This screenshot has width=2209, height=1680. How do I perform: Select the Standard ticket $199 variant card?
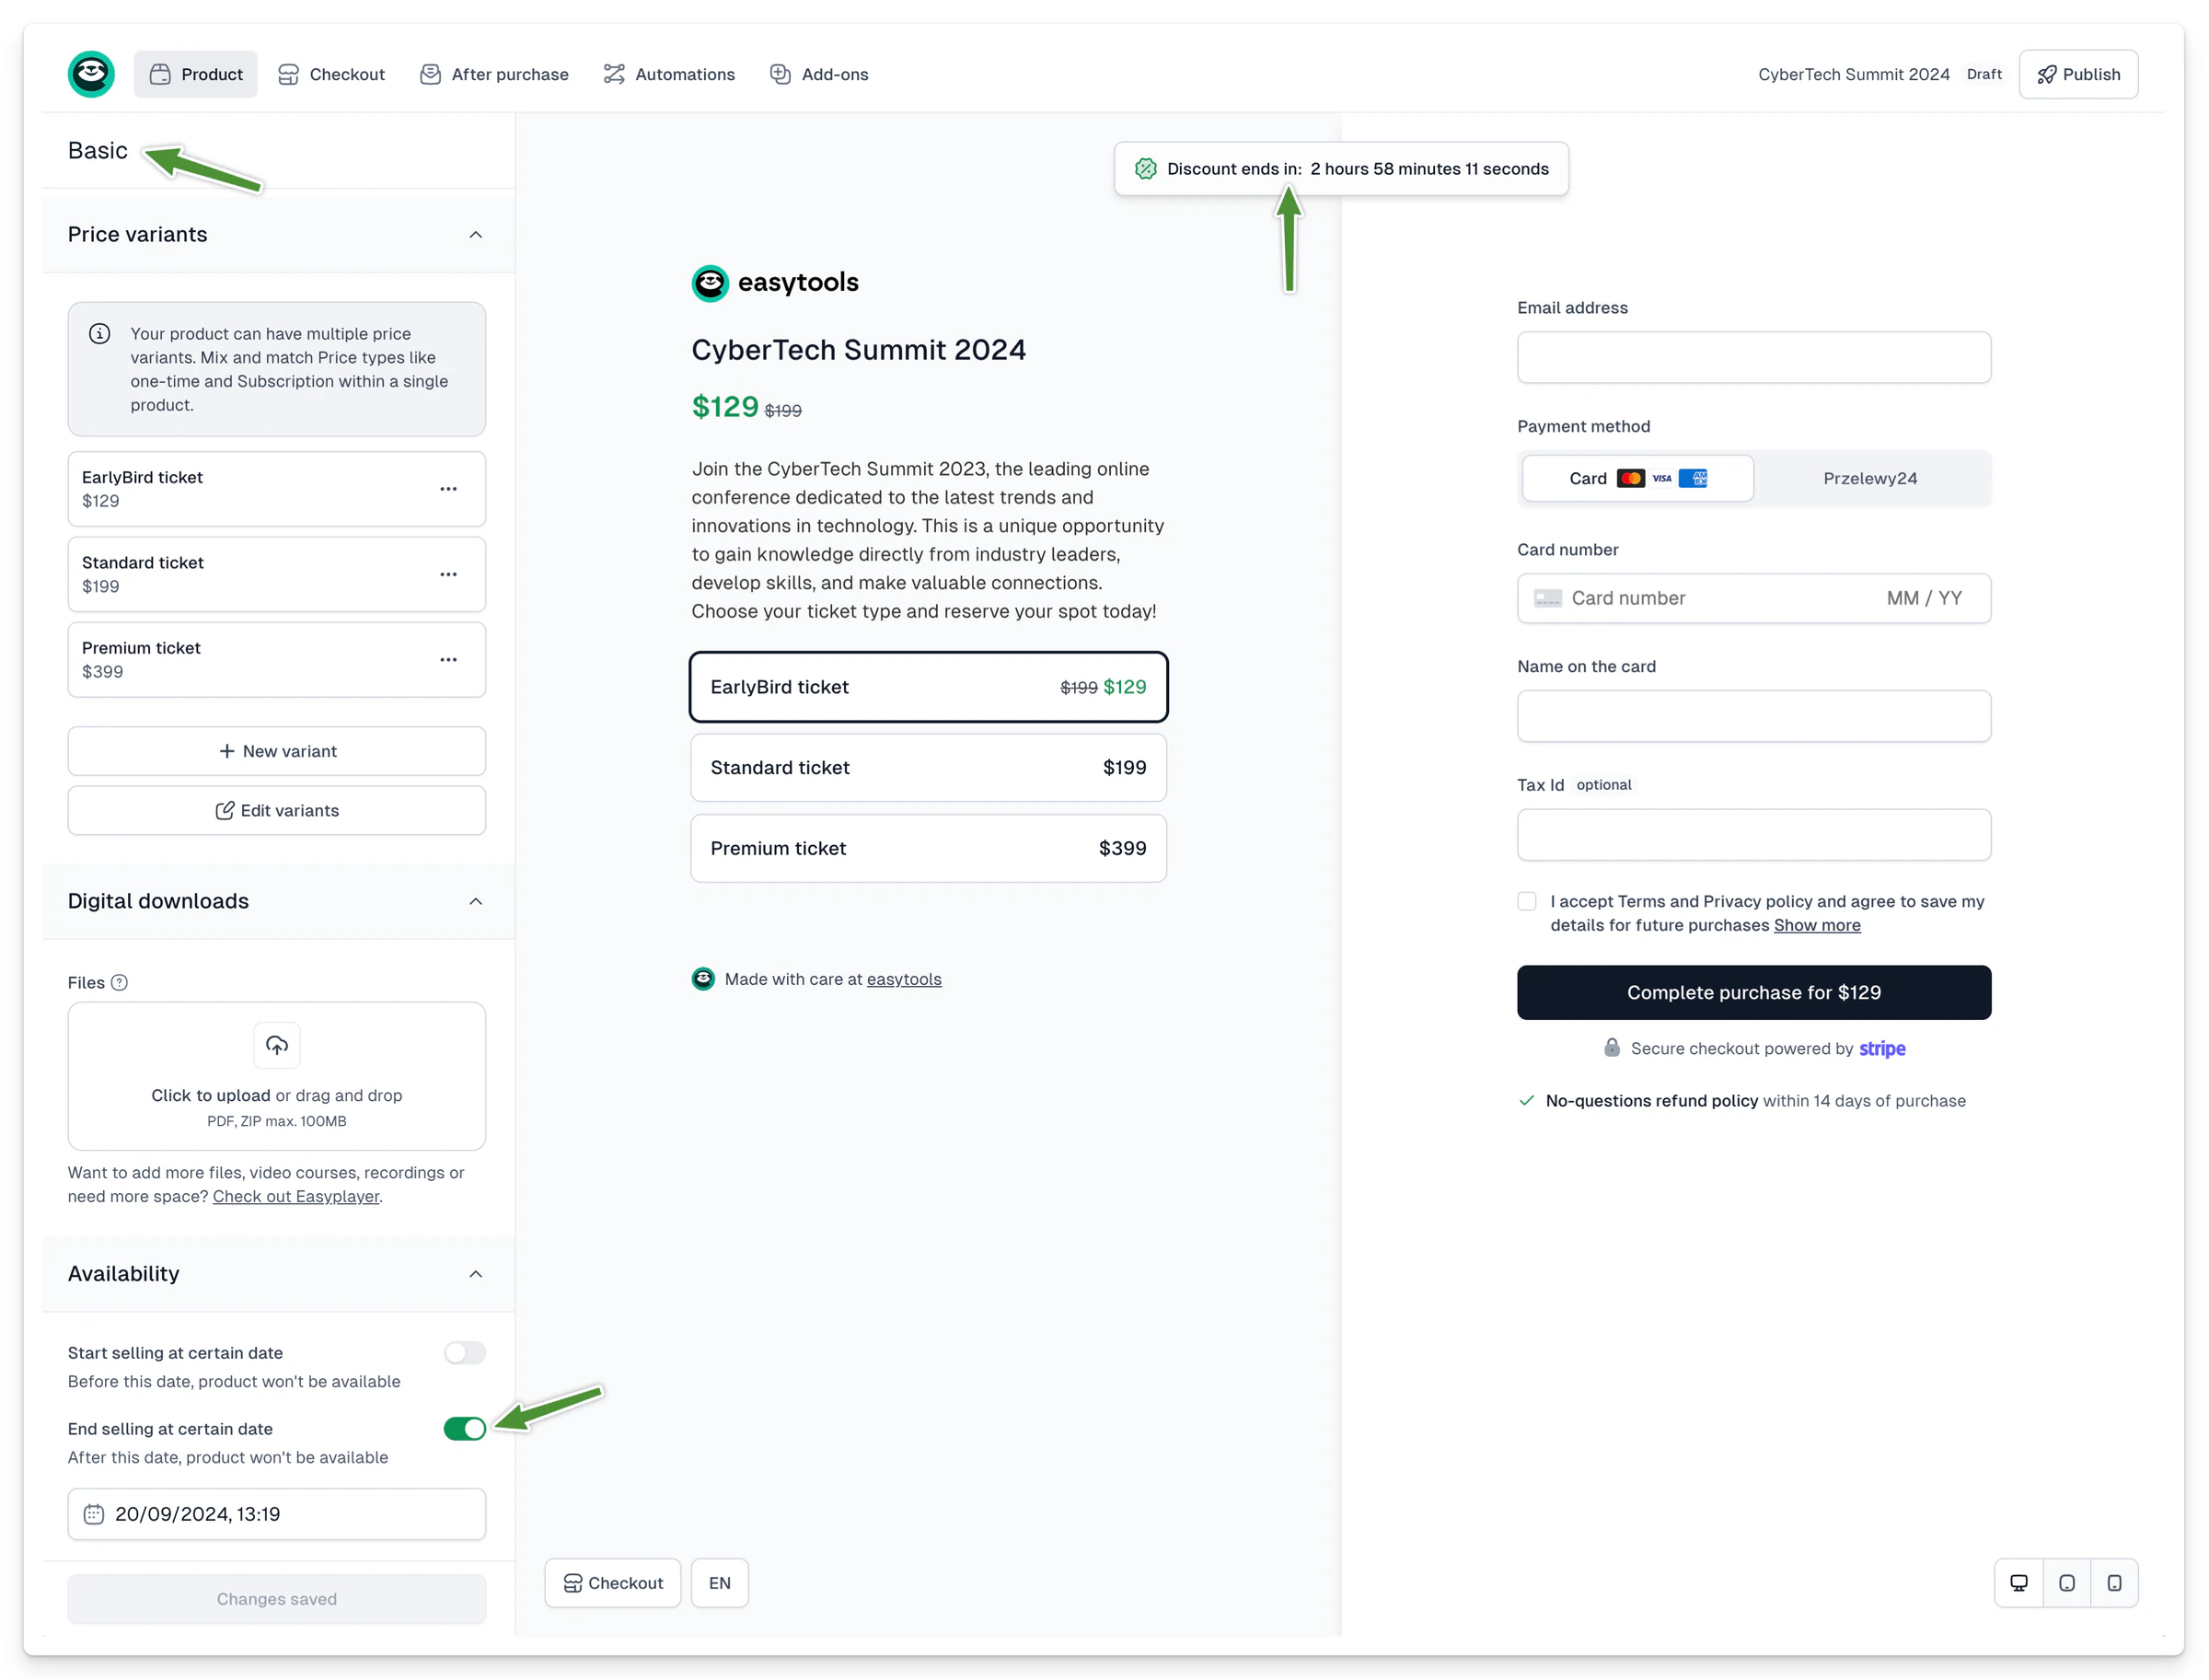(277, 574)
